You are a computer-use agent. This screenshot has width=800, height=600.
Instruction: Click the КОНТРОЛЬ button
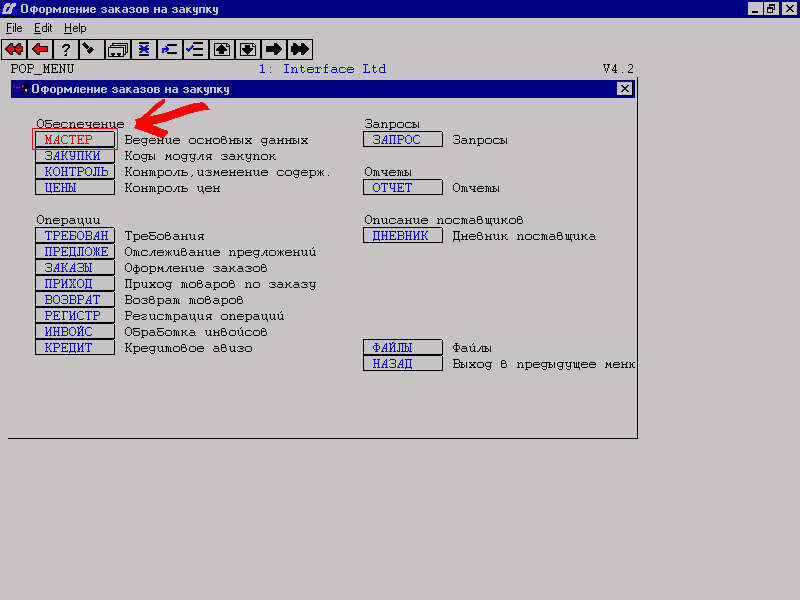75,171
